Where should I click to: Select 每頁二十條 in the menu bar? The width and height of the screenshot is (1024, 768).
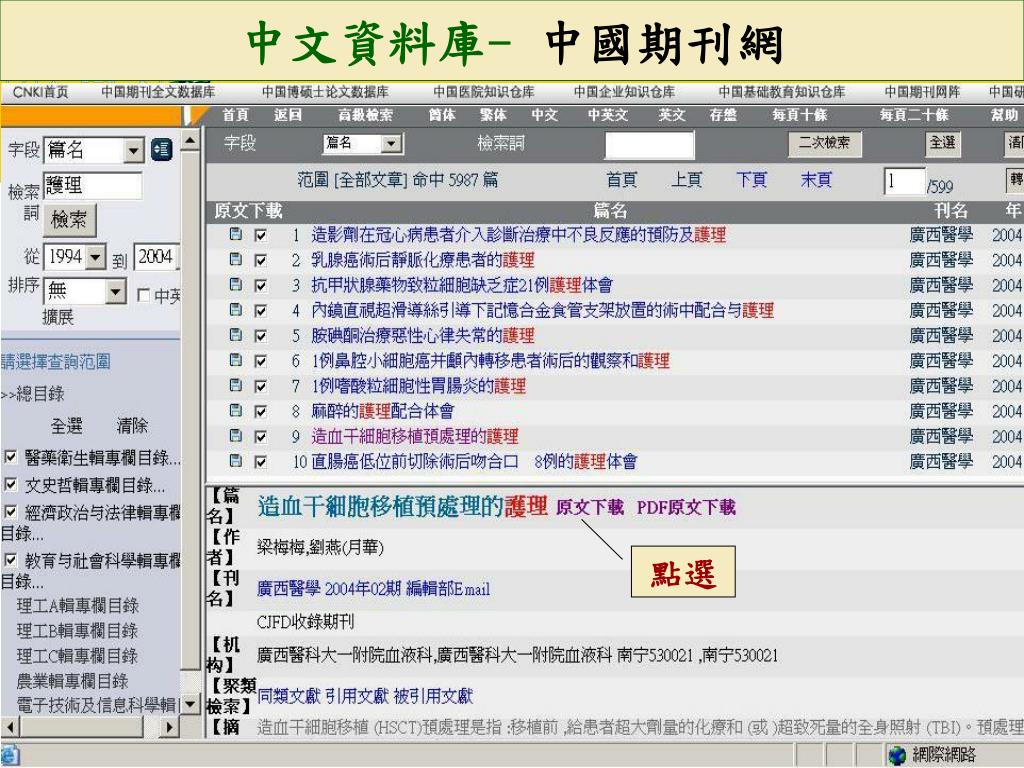click(x=914, y=115)
